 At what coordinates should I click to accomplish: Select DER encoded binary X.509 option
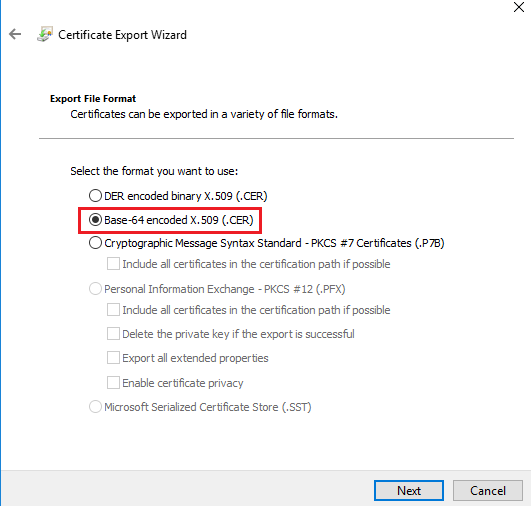point(95,196)
